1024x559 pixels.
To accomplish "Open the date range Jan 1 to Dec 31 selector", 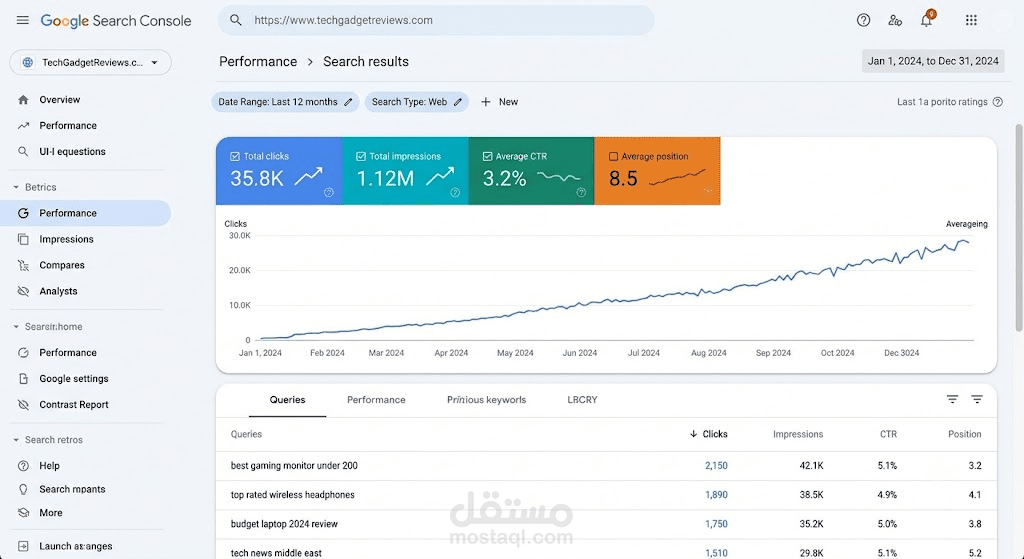I will click(933, 61).
